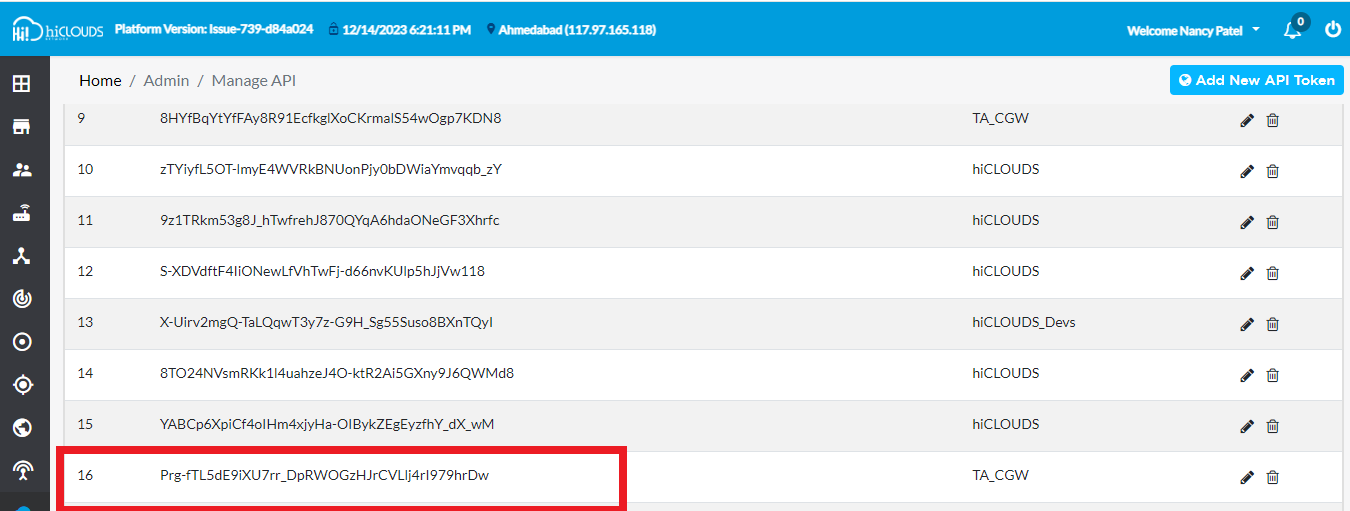Click the lock icon beside the date
The width and height of the screenshot is (1350, 511).
[333, 30]
